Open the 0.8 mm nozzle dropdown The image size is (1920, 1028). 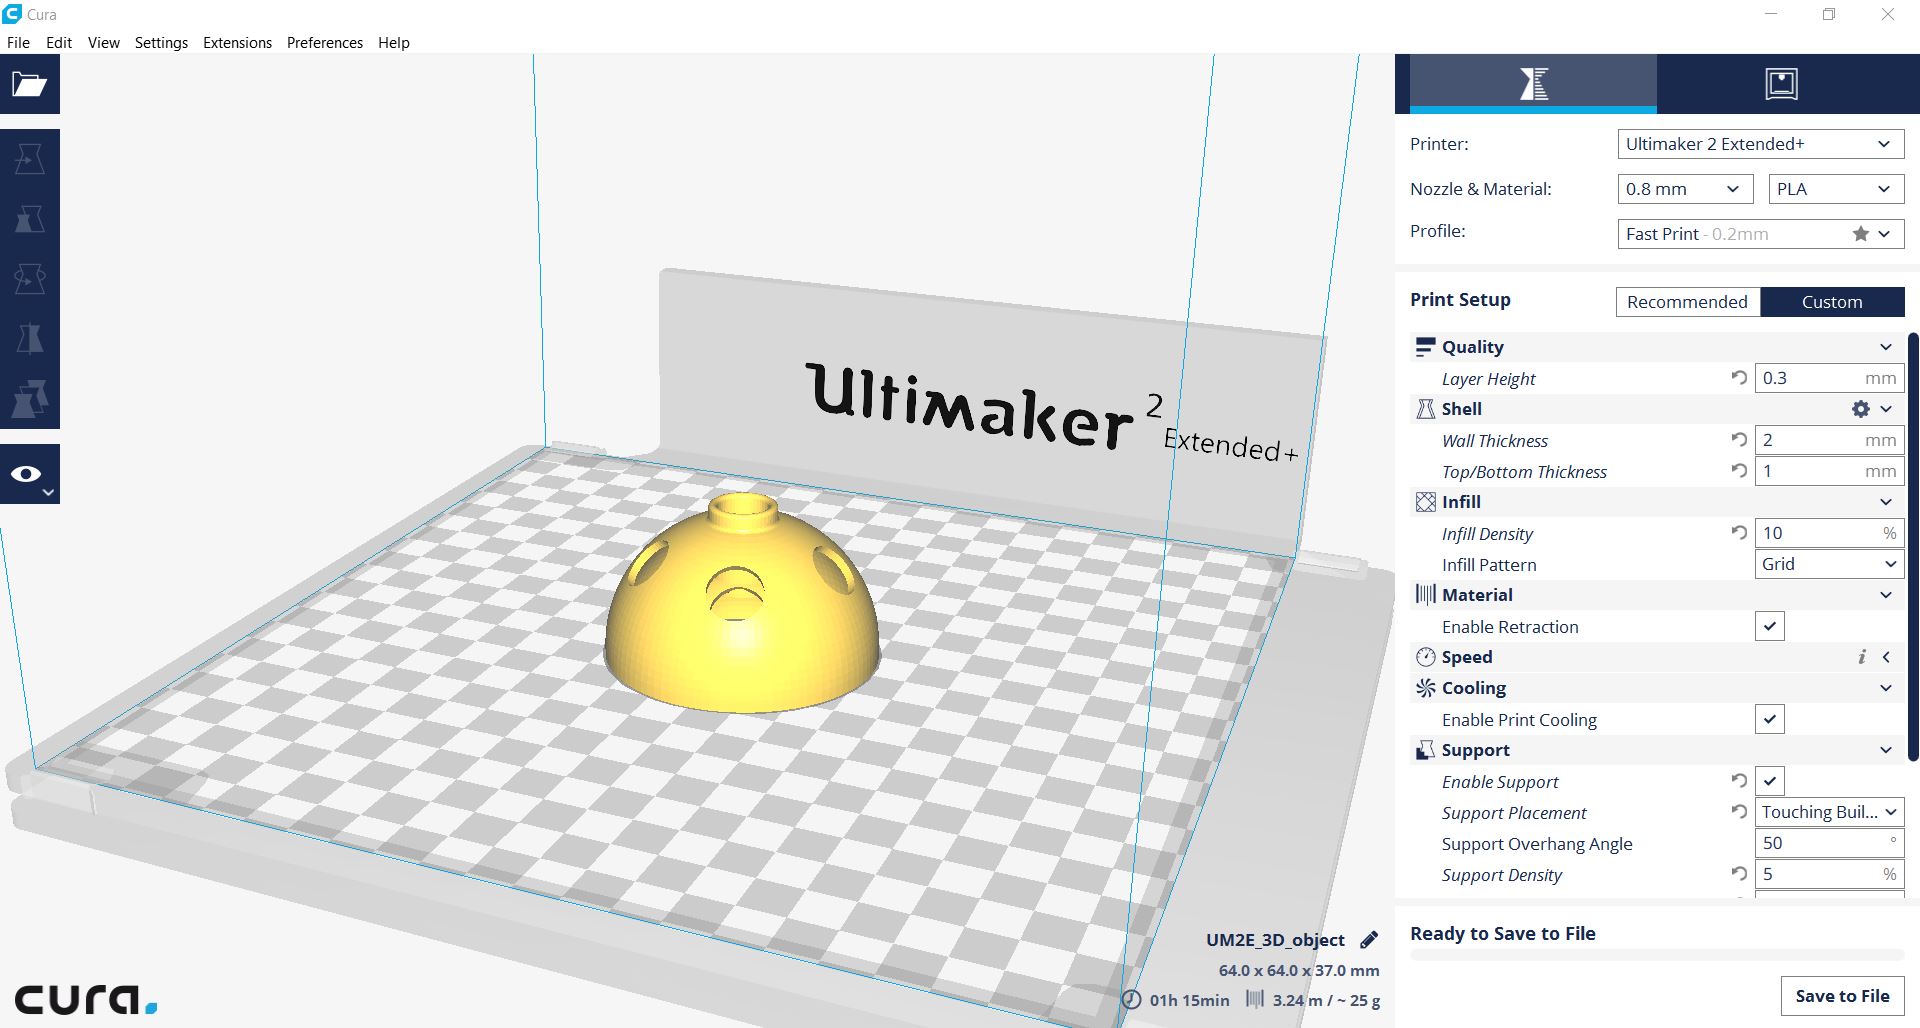pos(1685,189)
